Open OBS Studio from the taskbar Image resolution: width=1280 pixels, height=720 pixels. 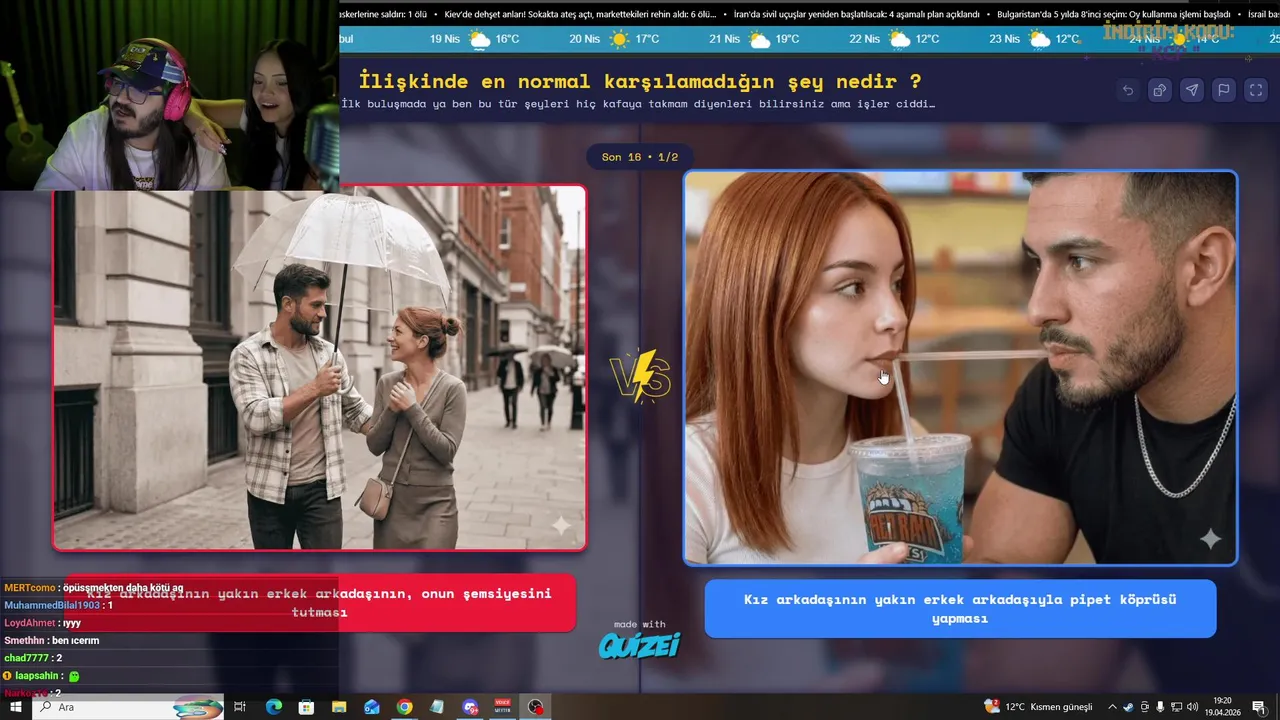(x=536, y=707)
